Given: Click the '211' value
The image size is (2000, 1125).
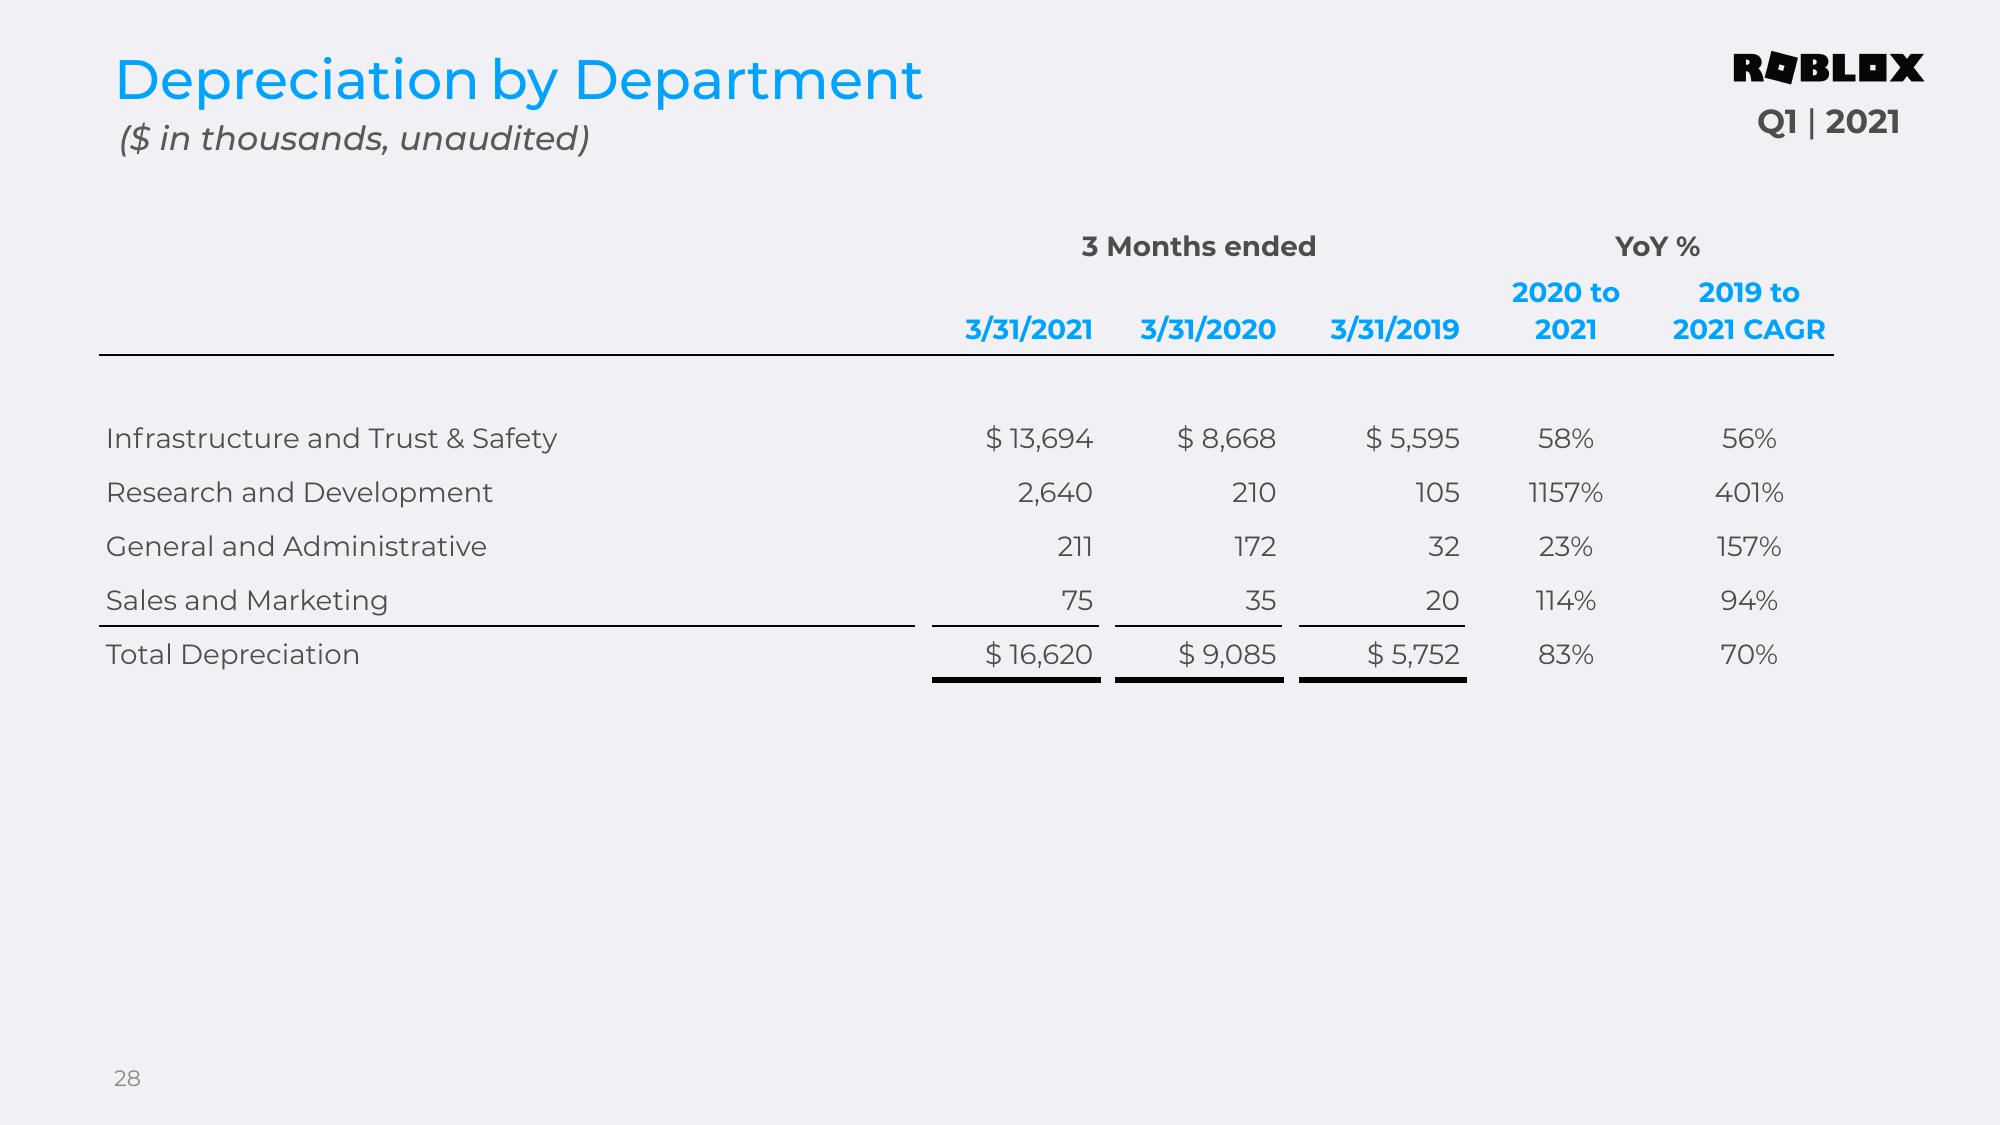Looking at the screenshot, I should point(1075,546).
